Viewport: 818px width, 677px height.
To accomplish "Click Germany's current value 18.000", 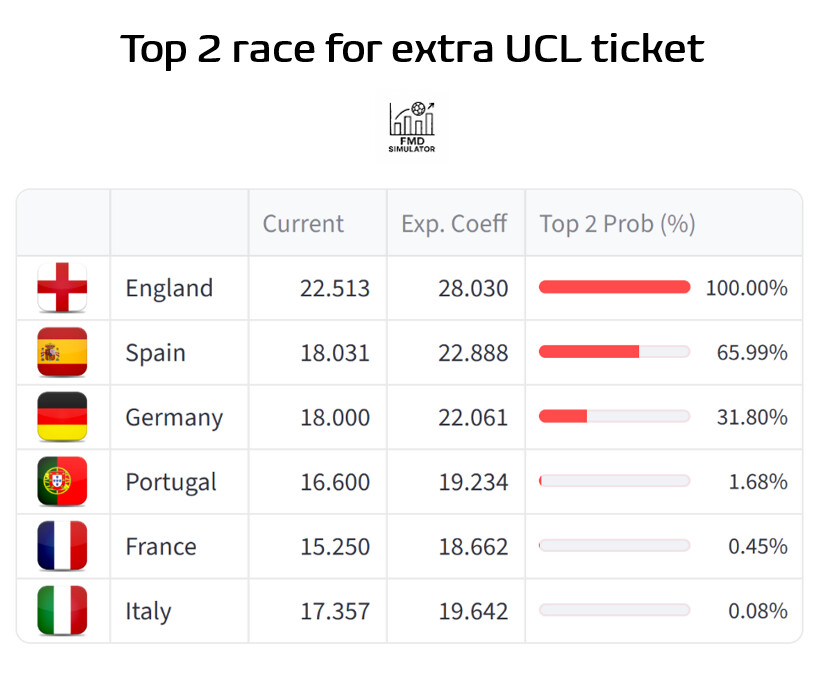I will coord(334,418).
